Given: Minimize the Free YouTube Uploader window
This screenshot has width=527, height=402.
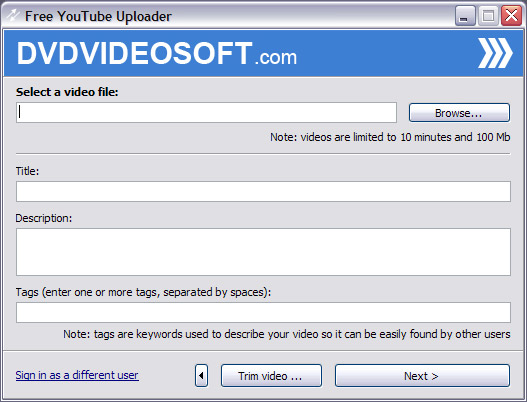Looking at the screenshot, I should click(x=465, y=15).
